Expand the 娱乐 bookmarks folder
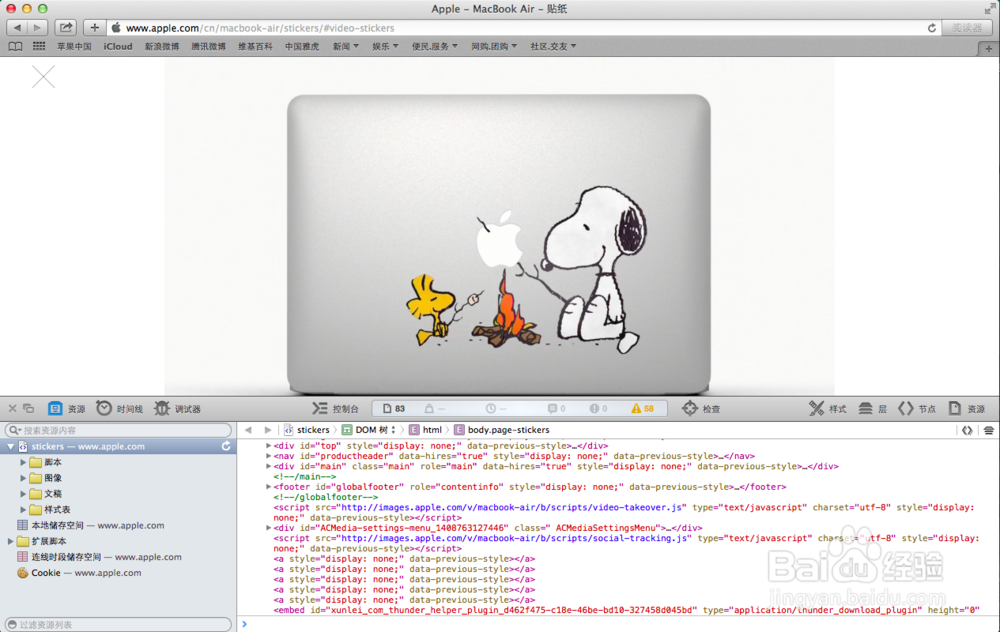1000x632 pixels. (385, 47)
